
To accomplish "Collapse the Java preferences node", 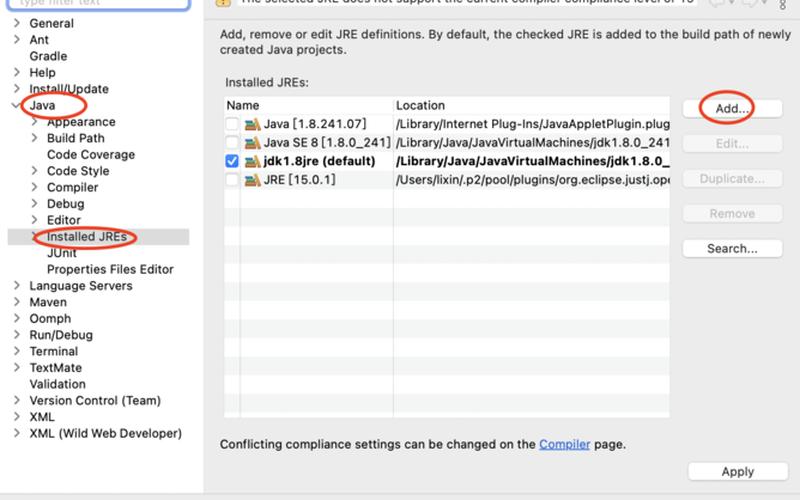I will (16, 105).
